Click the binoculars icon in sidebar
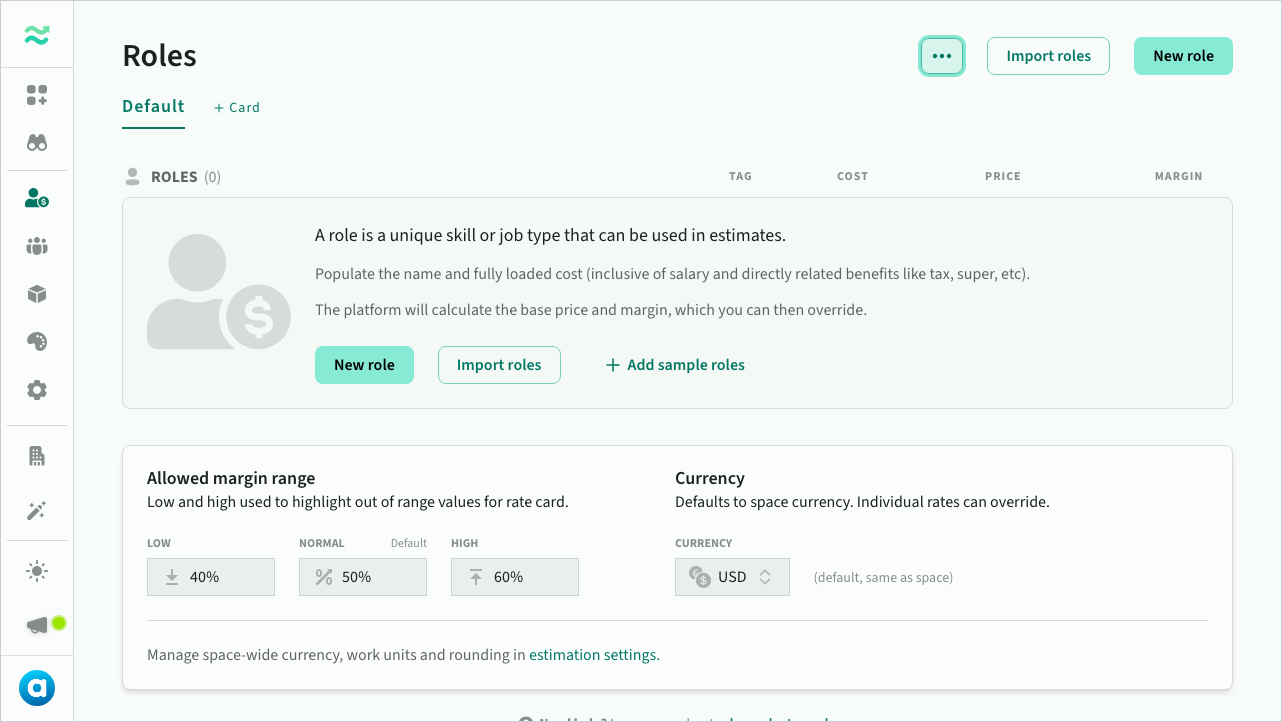Image resolution: width=1282 pixels, height=722 pixels. (37, 143)
